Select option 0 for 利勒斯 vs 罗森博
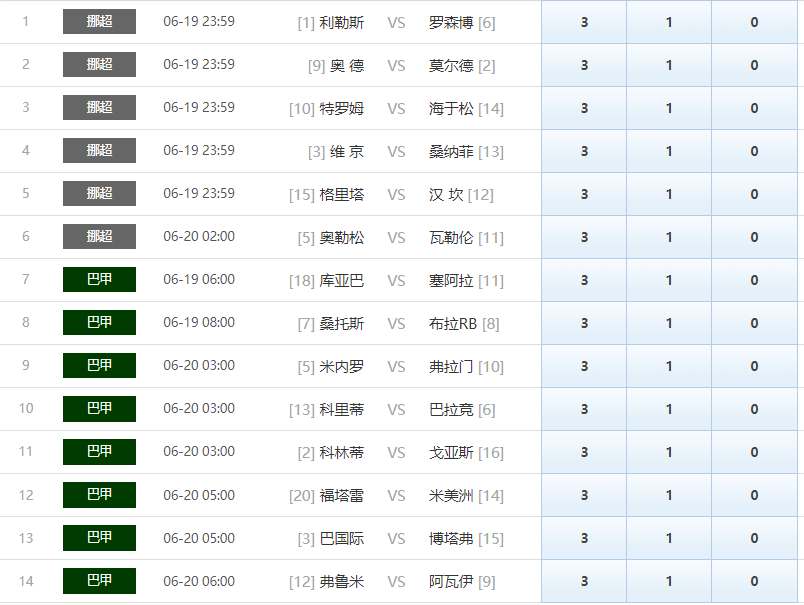The height and width of the screenshot is (605, 804). pyautogui.click(x=754, y=22)
